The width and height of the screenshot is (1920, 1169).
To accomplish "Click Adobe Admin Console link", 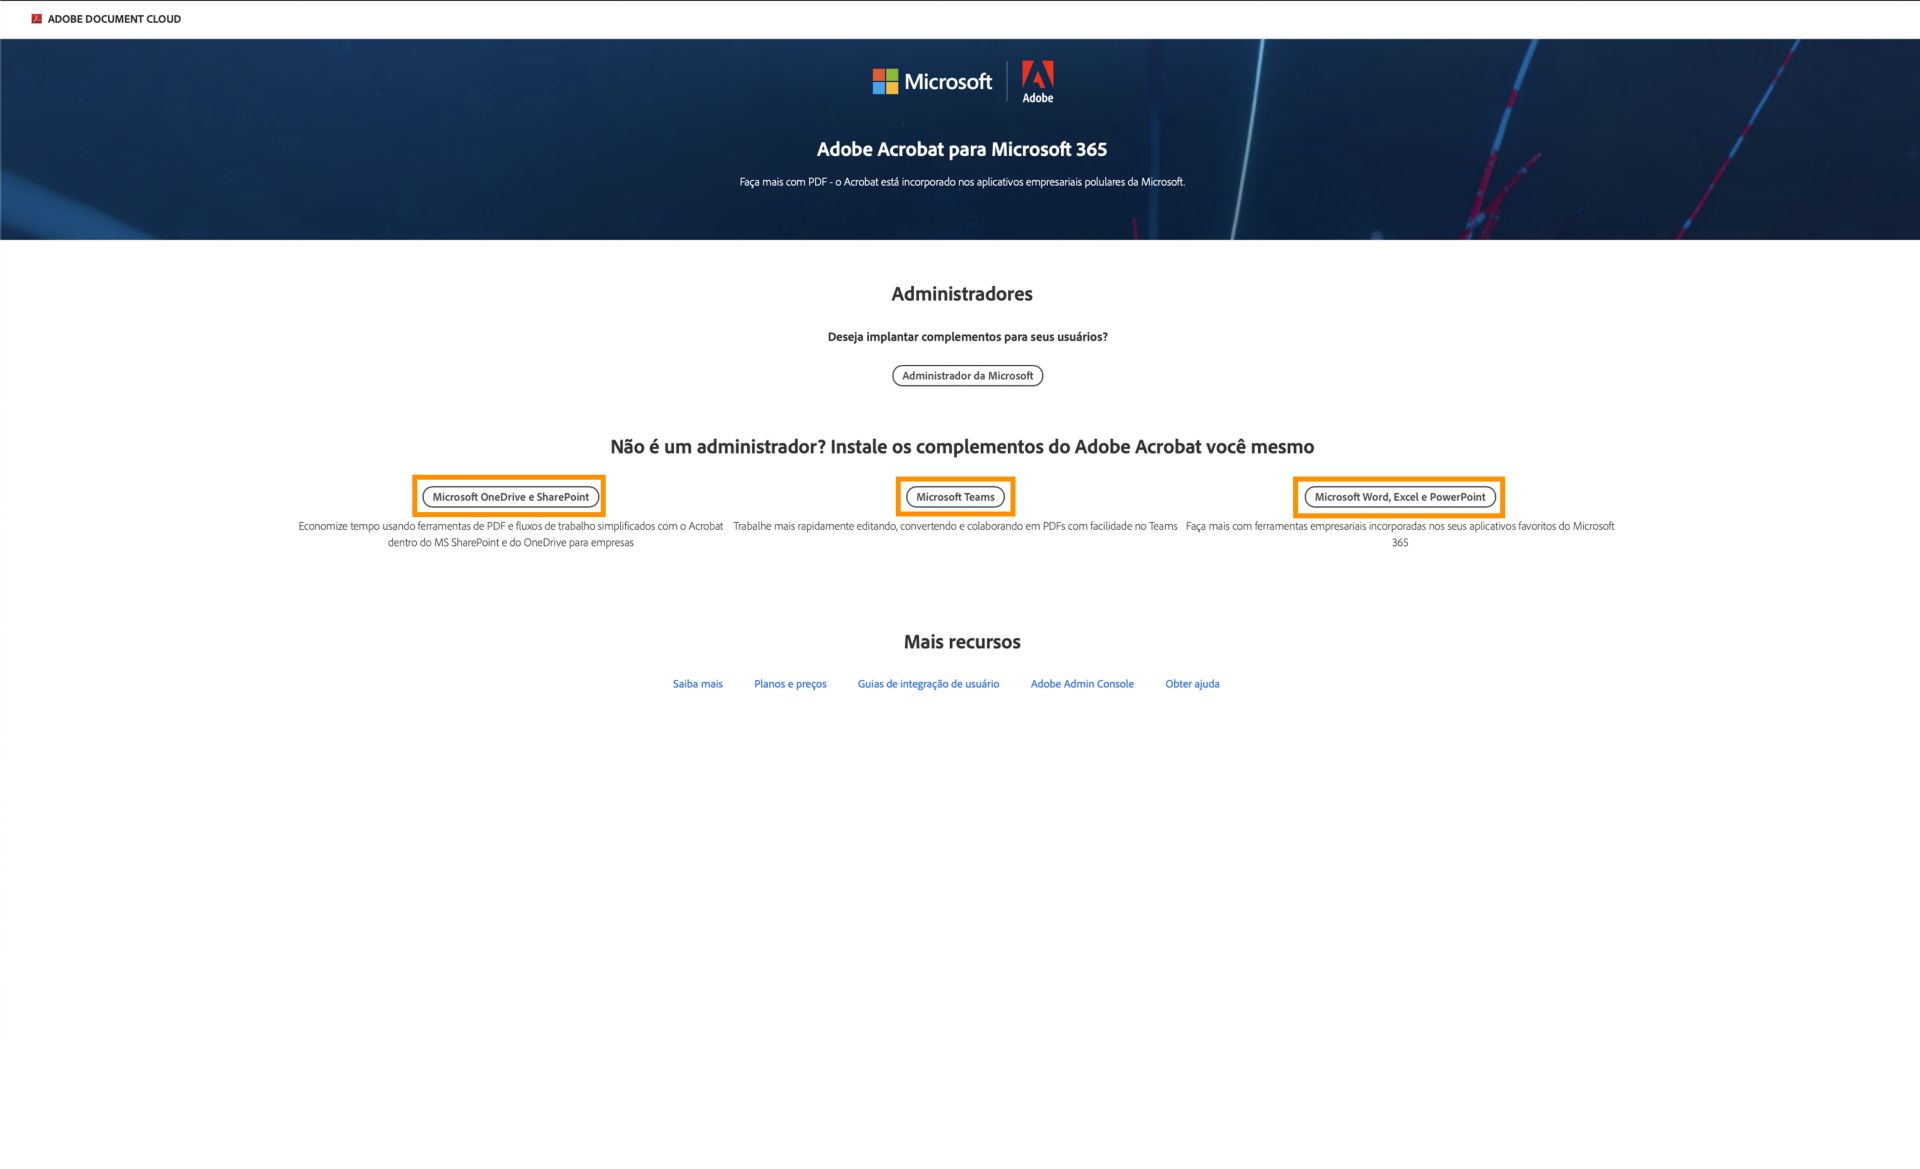I will 1082,683.
